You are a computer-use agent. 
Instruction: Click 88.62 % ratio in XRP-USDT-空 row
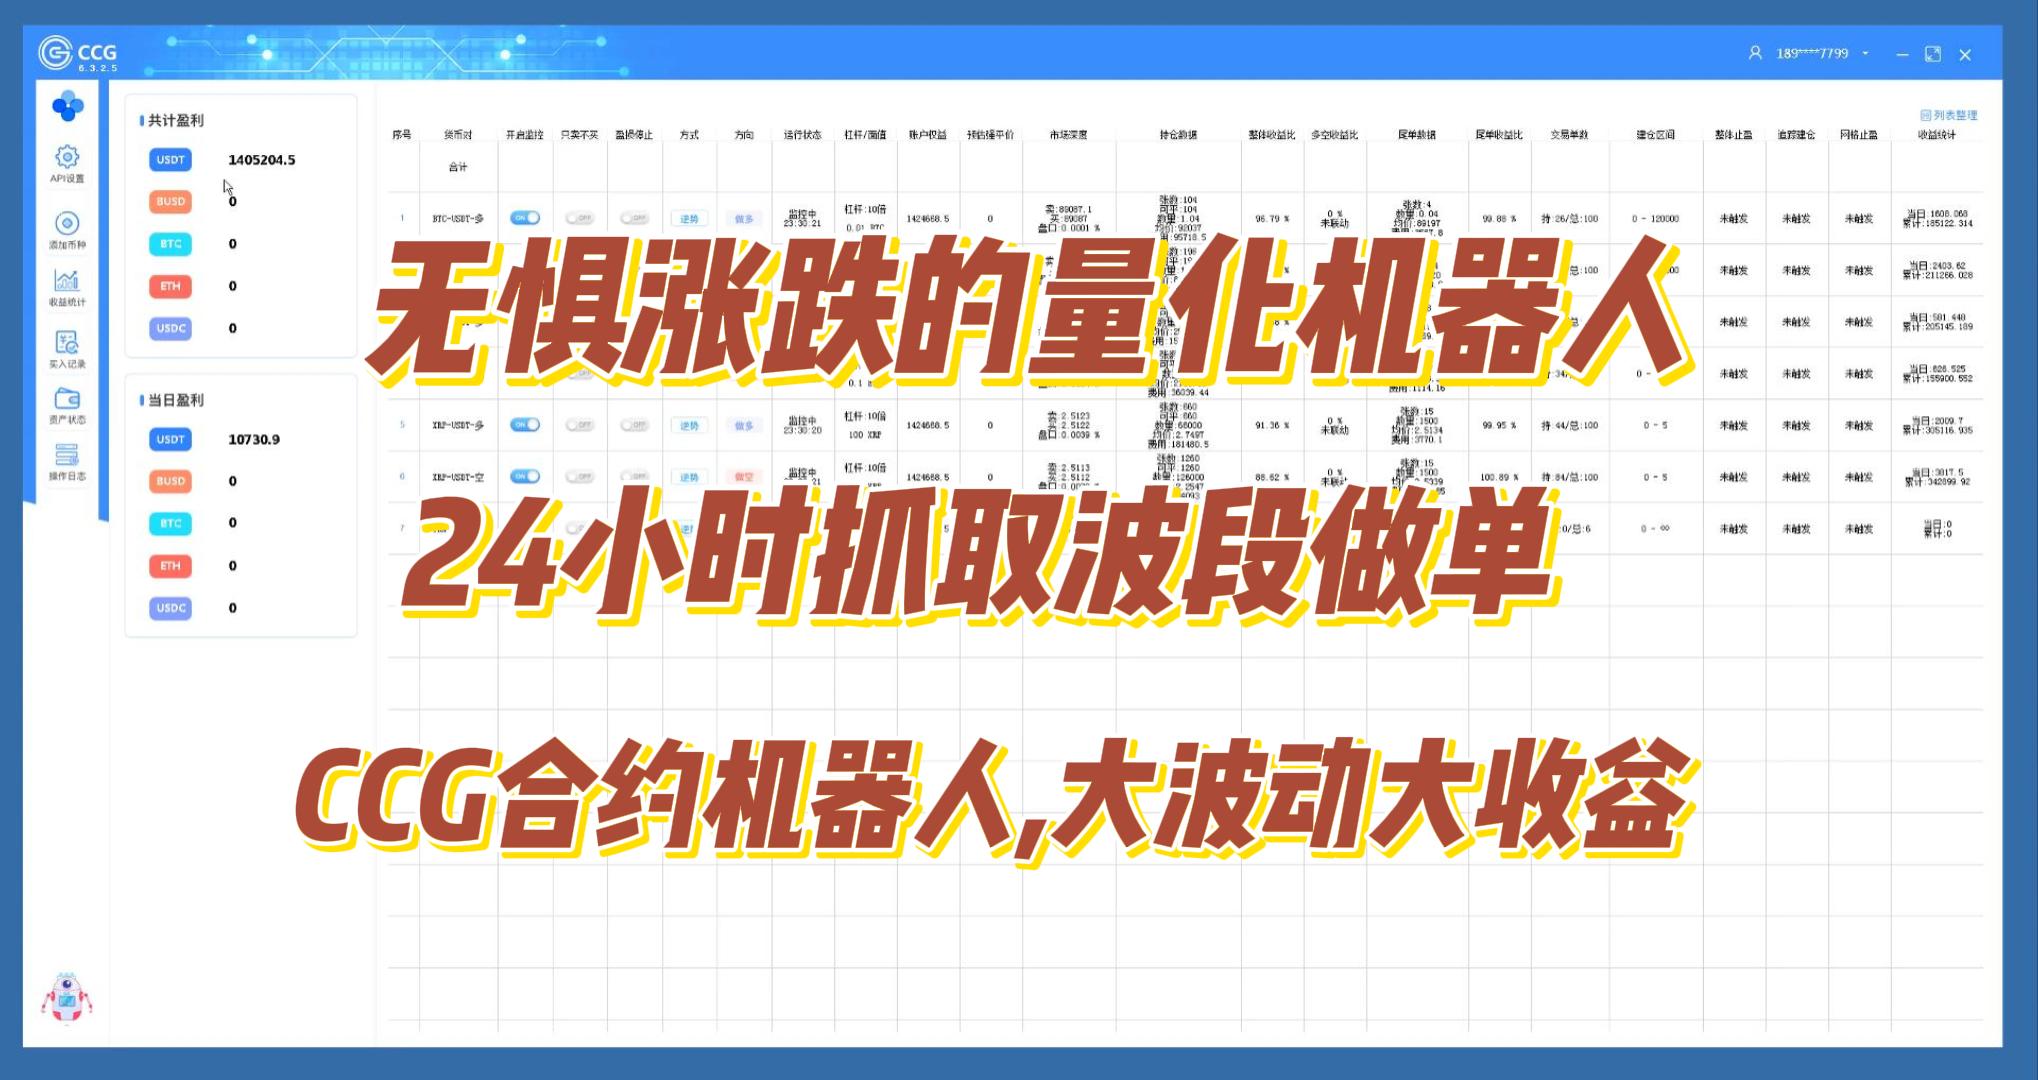[1272, 477]
